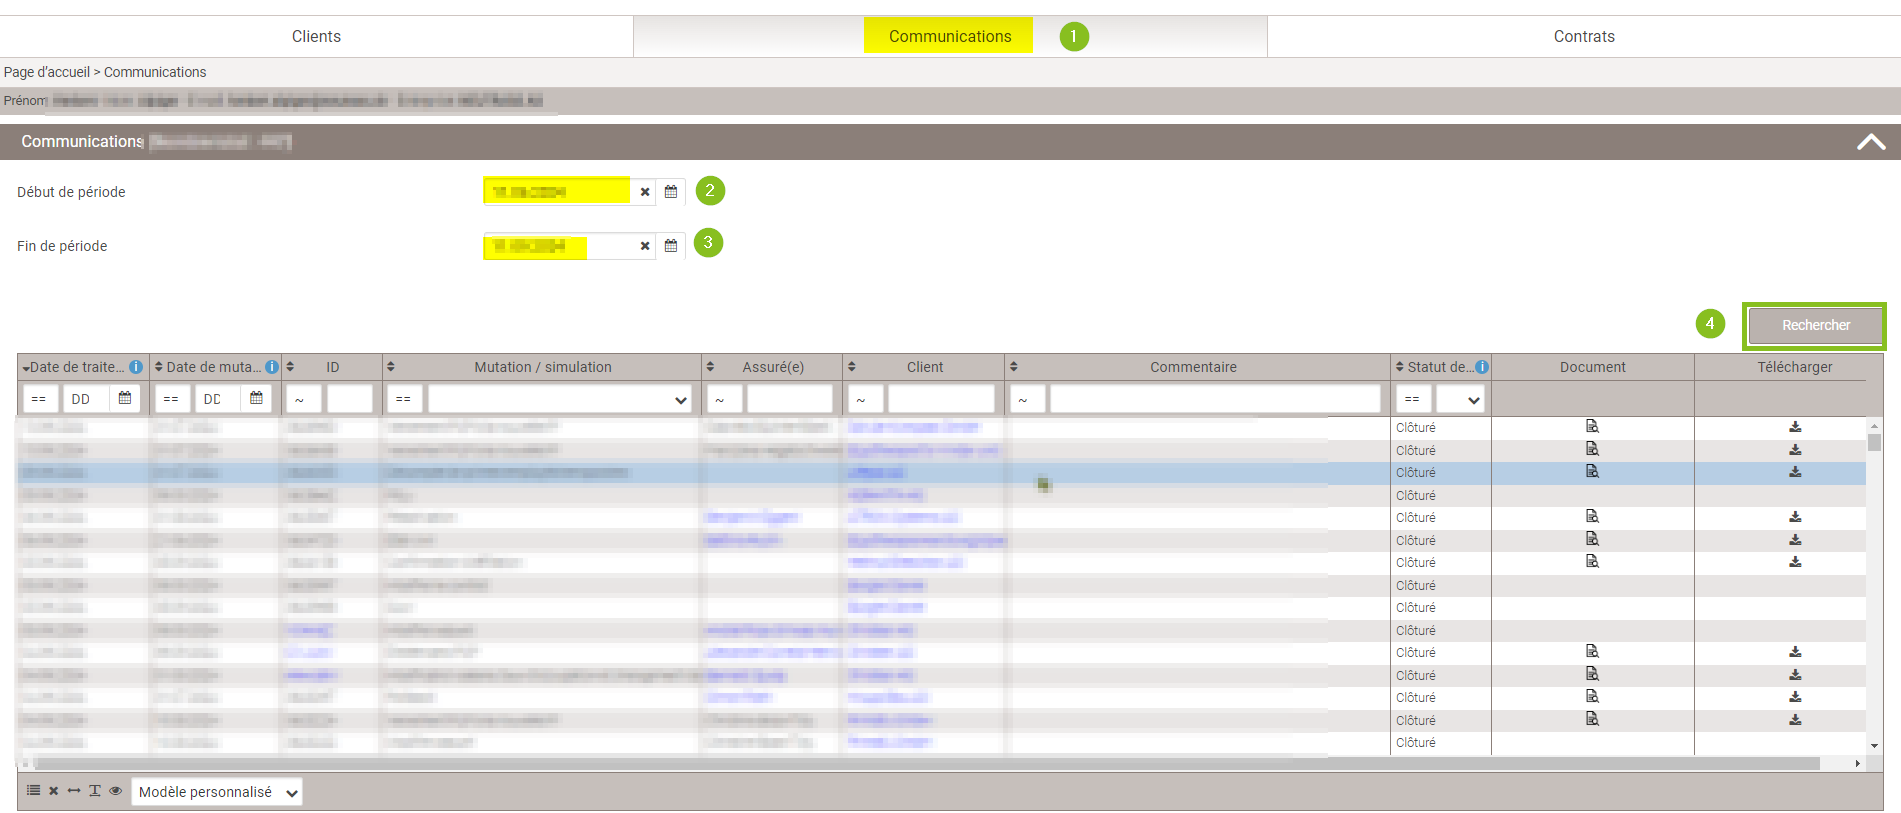1901x813 pixels.
Task: Click the Document column header
Action: pyautogui.click(x=1592, y=367)
